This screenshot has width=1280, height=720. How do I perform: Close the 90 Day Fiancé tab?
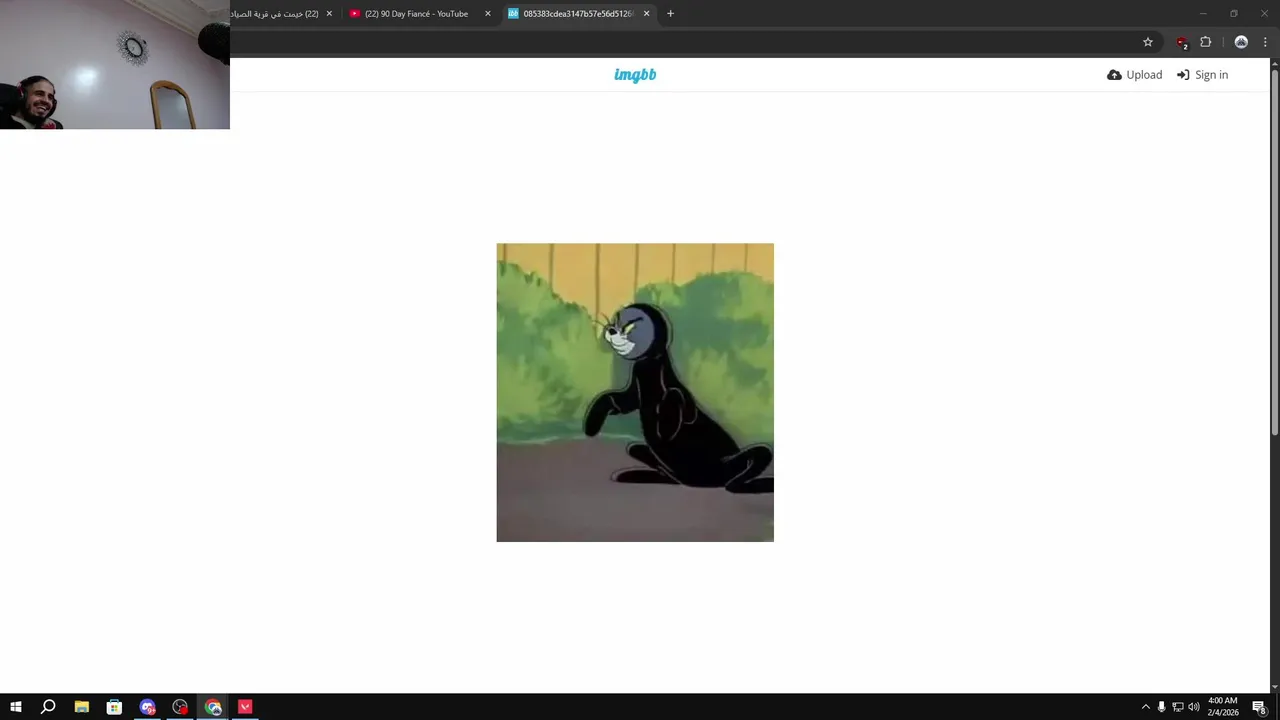488,14
